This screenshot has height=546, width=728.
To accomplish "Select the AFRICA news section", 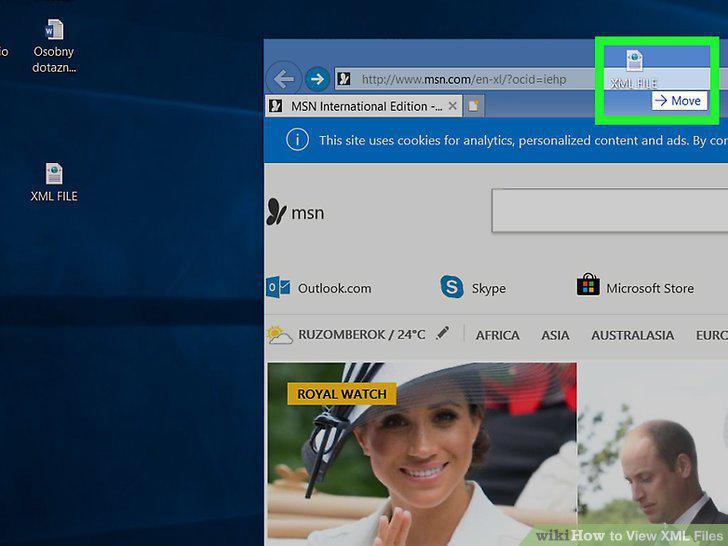I will [x=497, y=335].
